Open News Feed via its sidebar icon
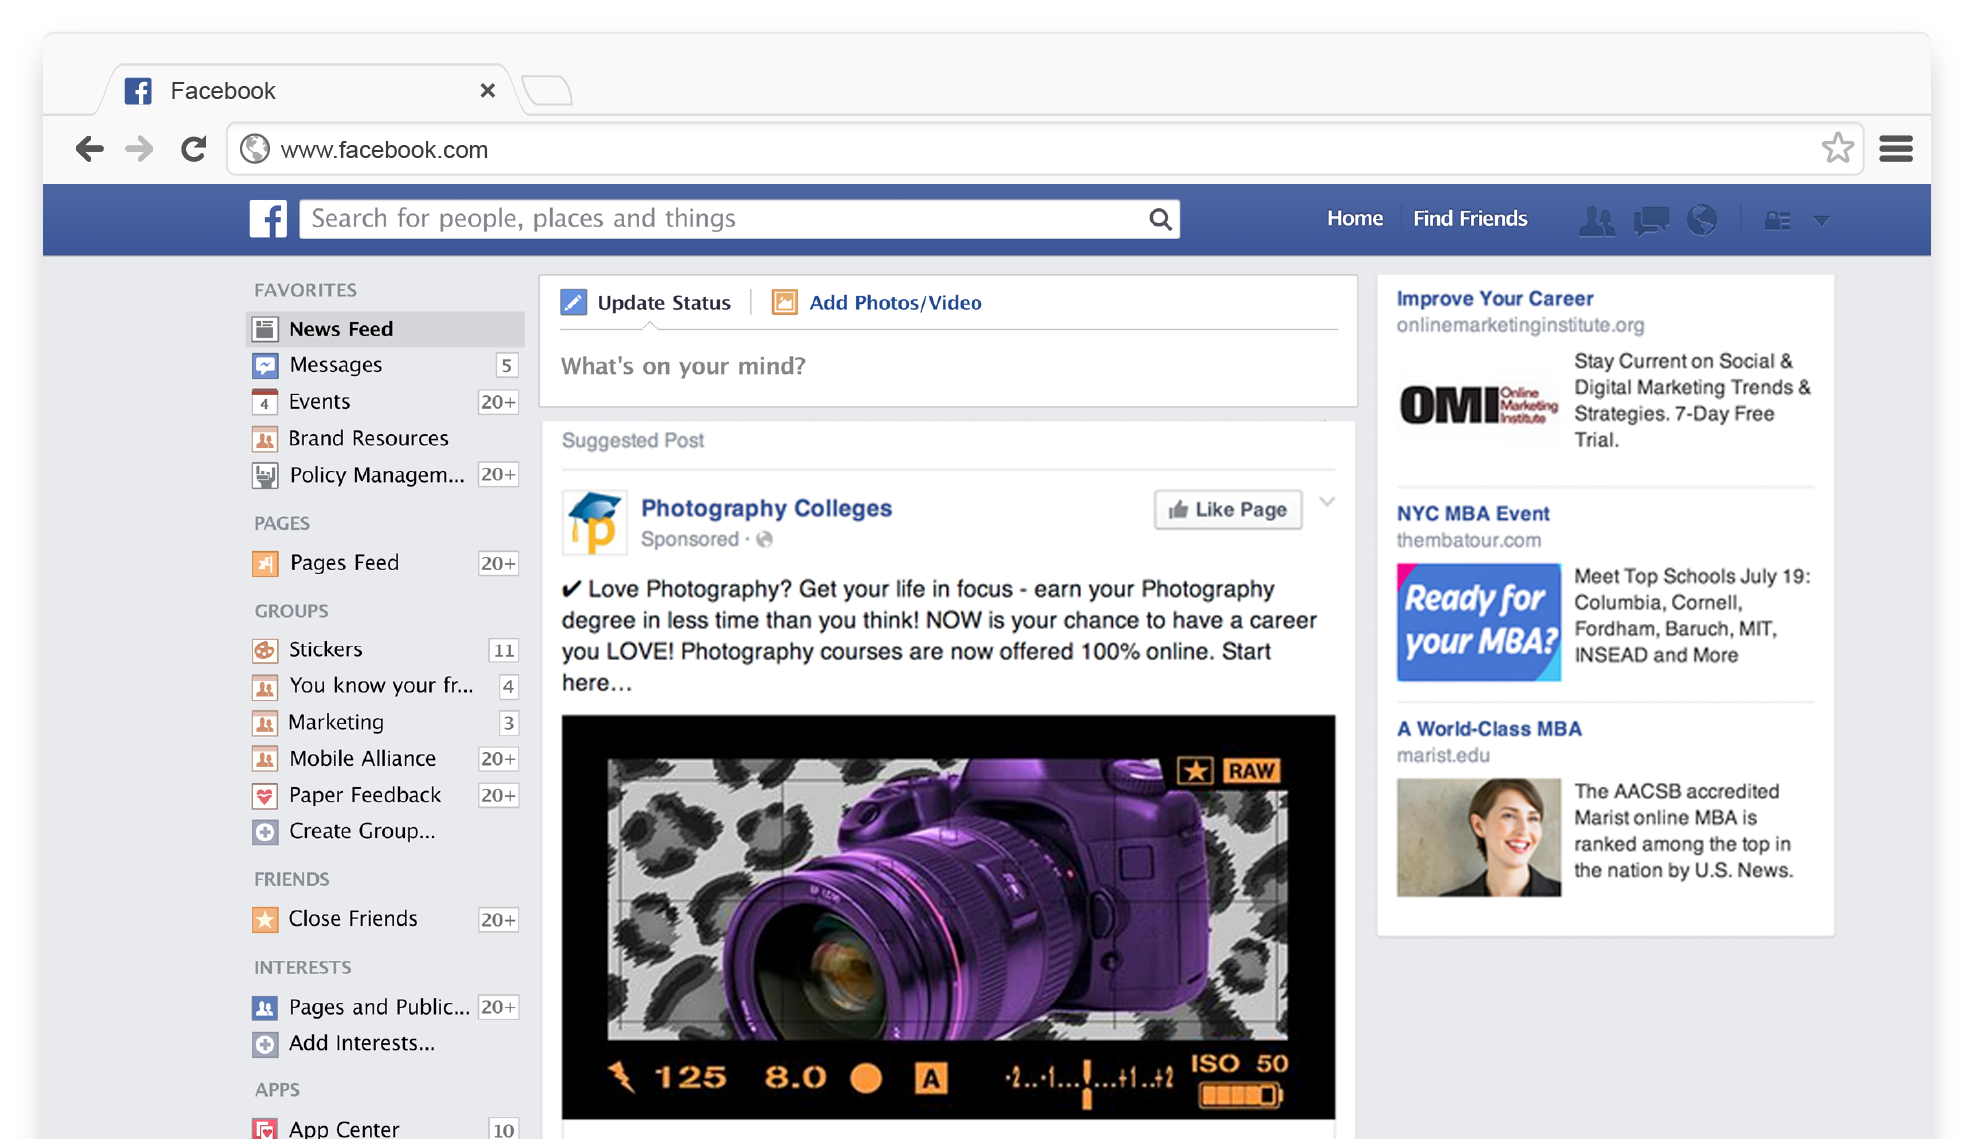This screenshot has height=1139, width=1962. (265, 328)
